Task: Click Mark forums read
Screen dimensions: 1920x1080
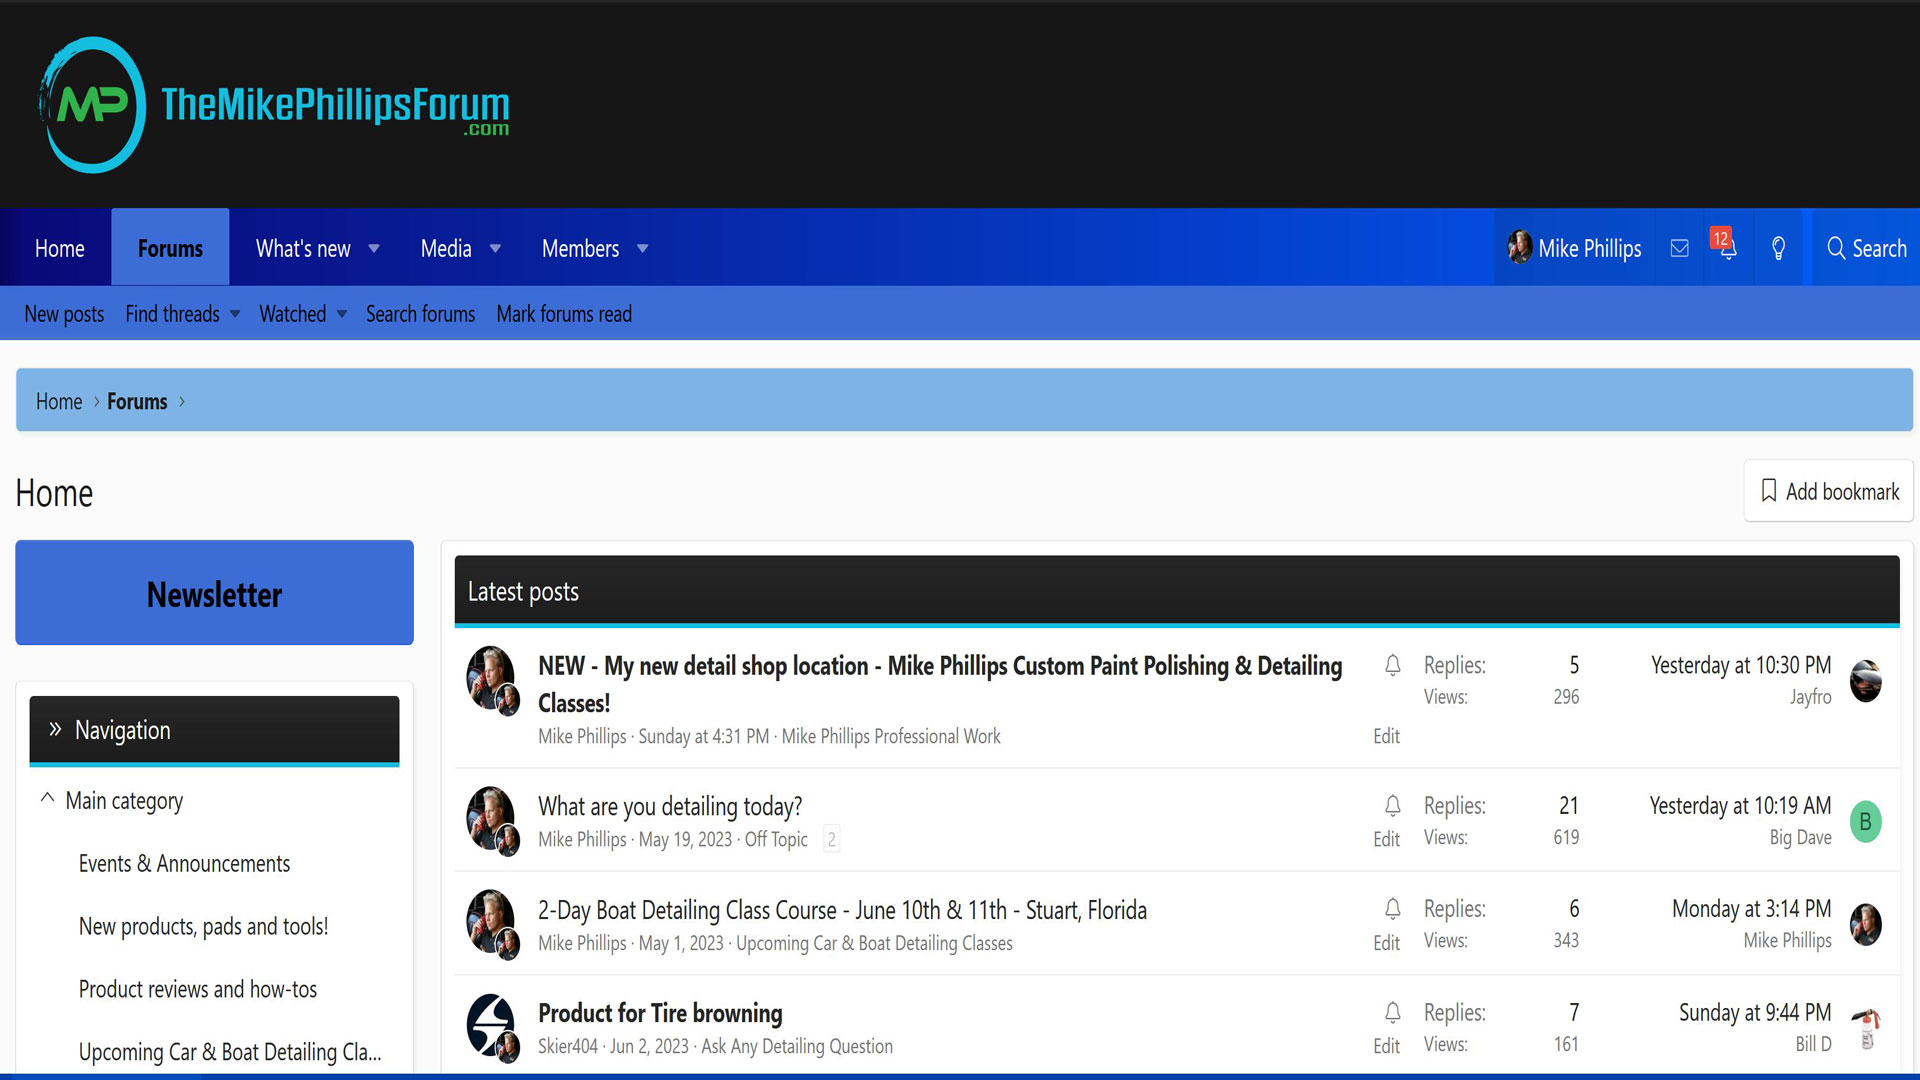Action: (x=564, y=314)
